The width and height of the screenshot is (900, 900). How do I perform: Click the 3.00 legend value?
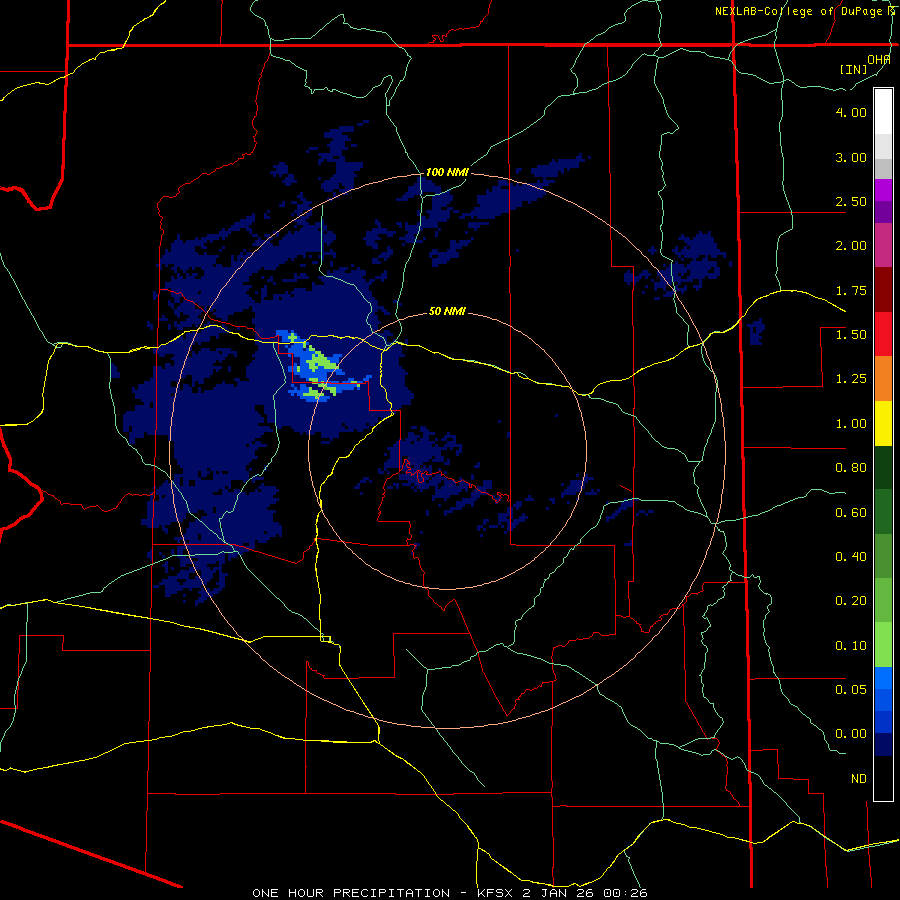(x=851, y=157)
